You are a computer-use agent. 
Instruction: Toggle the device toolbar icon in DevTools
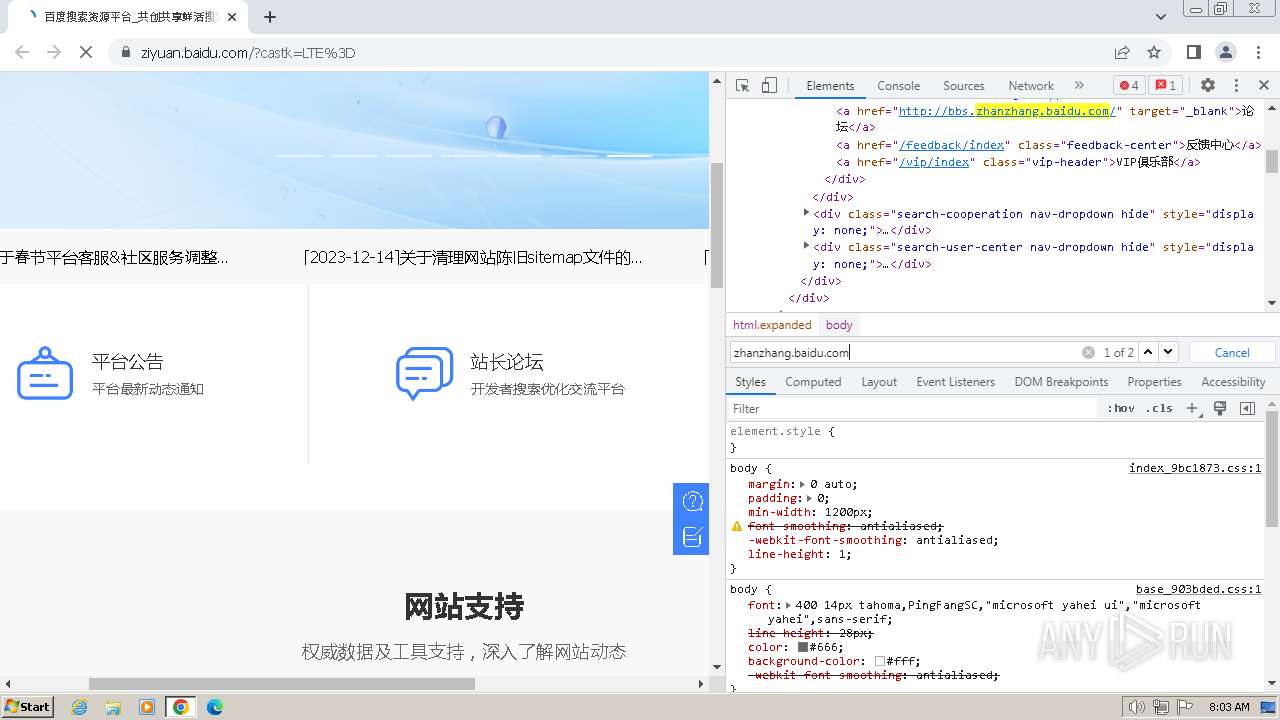tap(768, 85)
